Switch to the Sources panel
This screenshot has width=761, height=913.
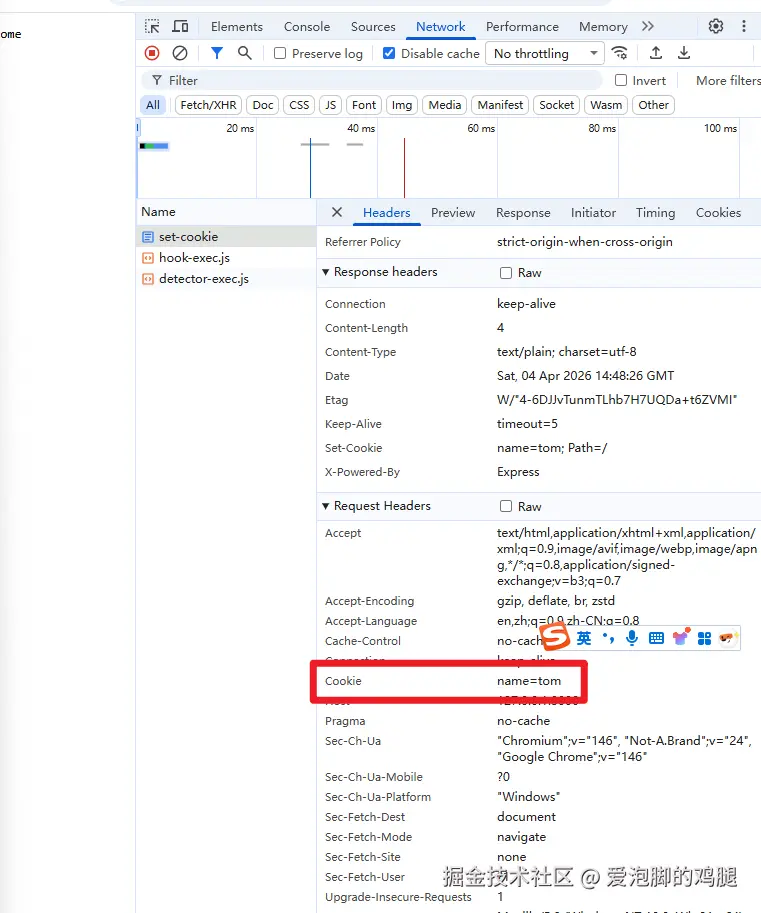373,27
